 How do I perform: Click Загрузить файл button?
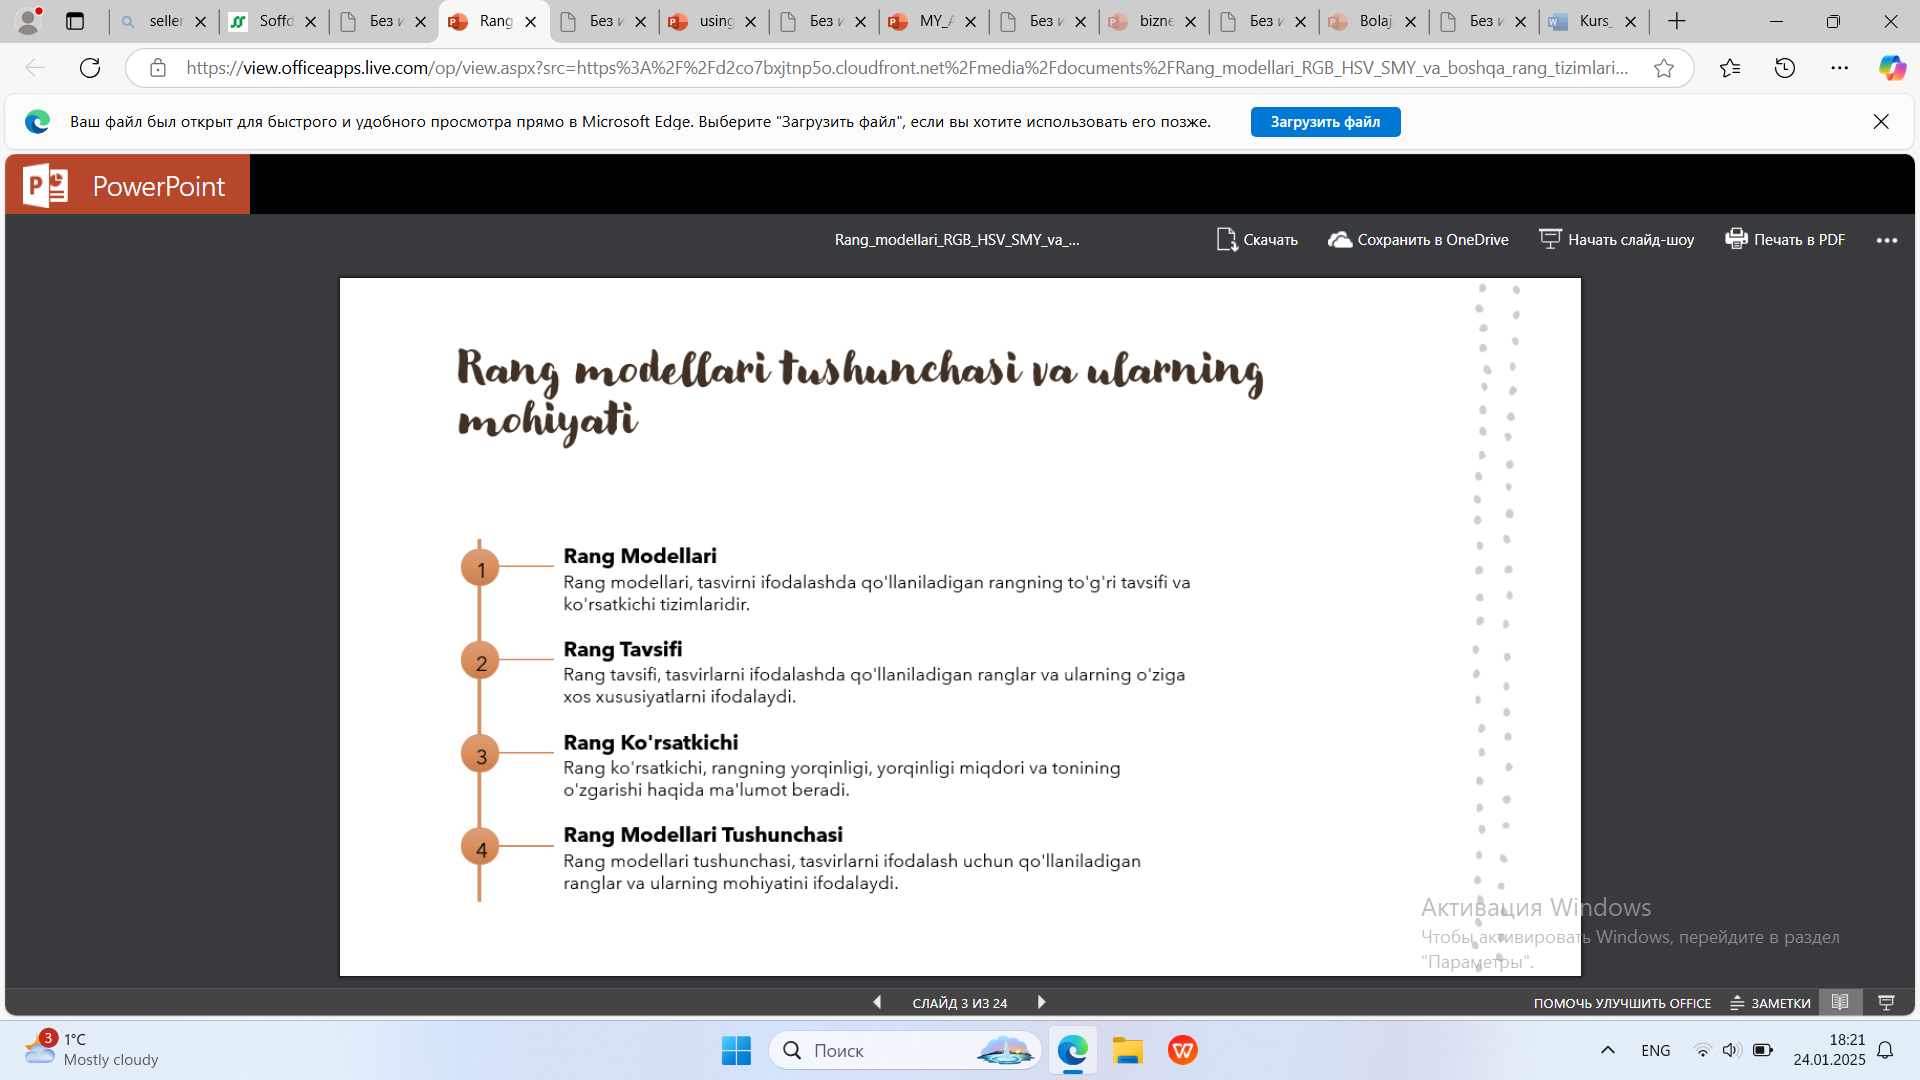[x=1325, y=122]
